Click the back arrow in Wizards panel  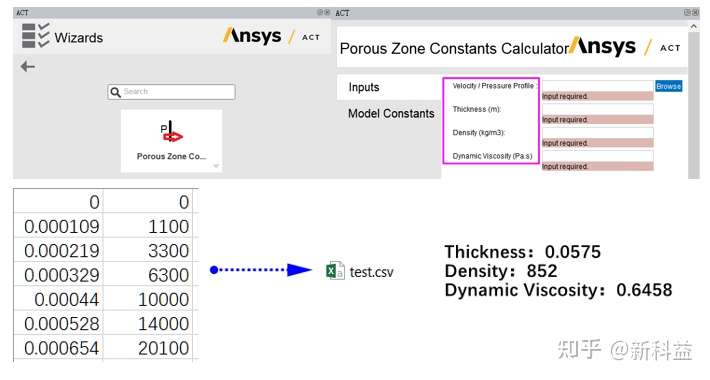(x=28, y=67)
